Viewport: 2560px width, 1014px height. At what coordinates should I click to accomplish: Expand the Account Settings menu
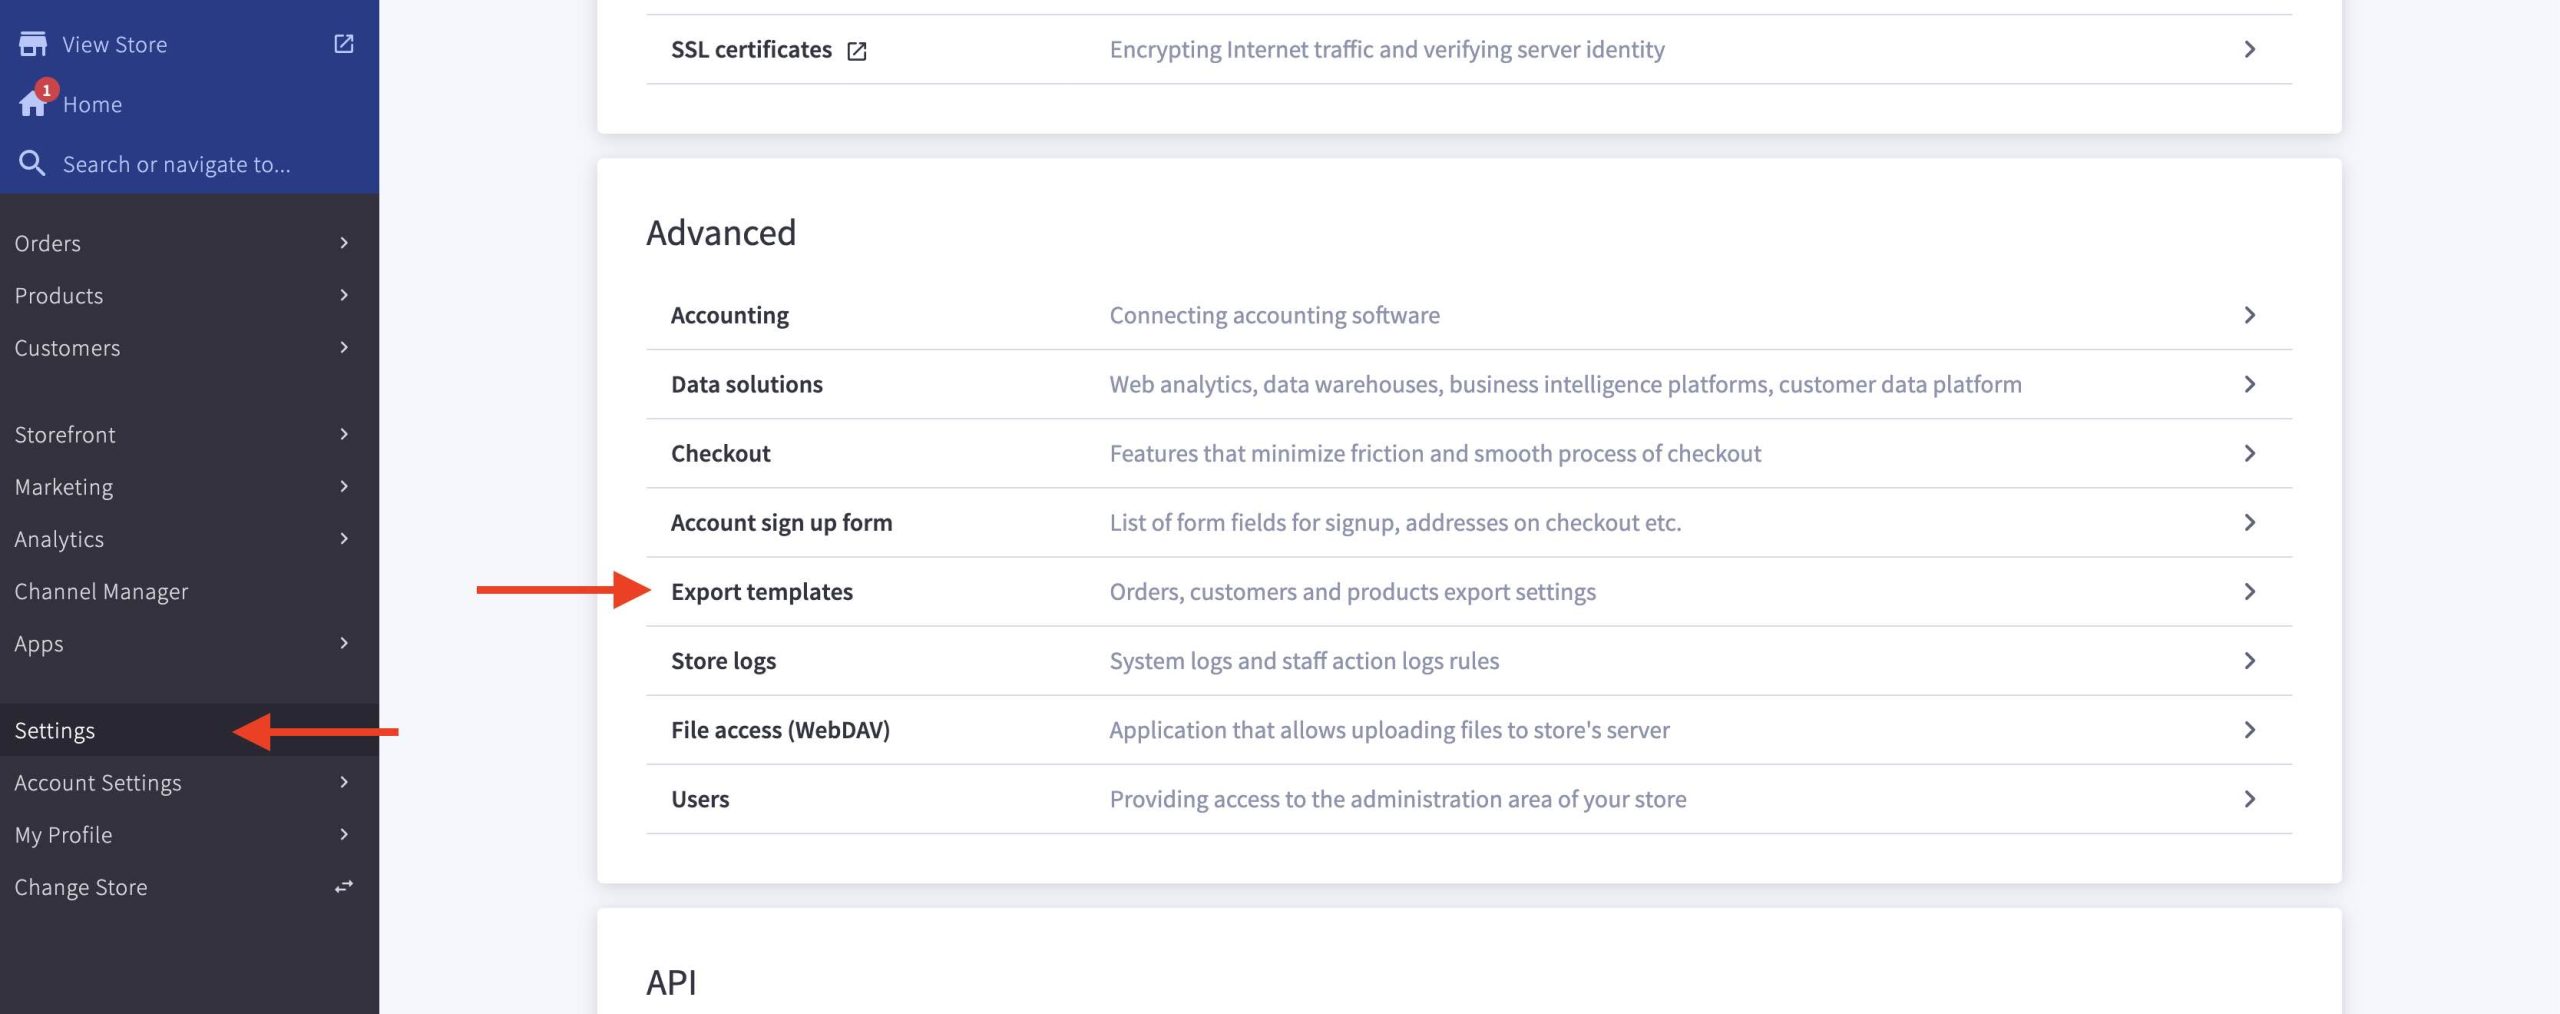click(343, 782)
